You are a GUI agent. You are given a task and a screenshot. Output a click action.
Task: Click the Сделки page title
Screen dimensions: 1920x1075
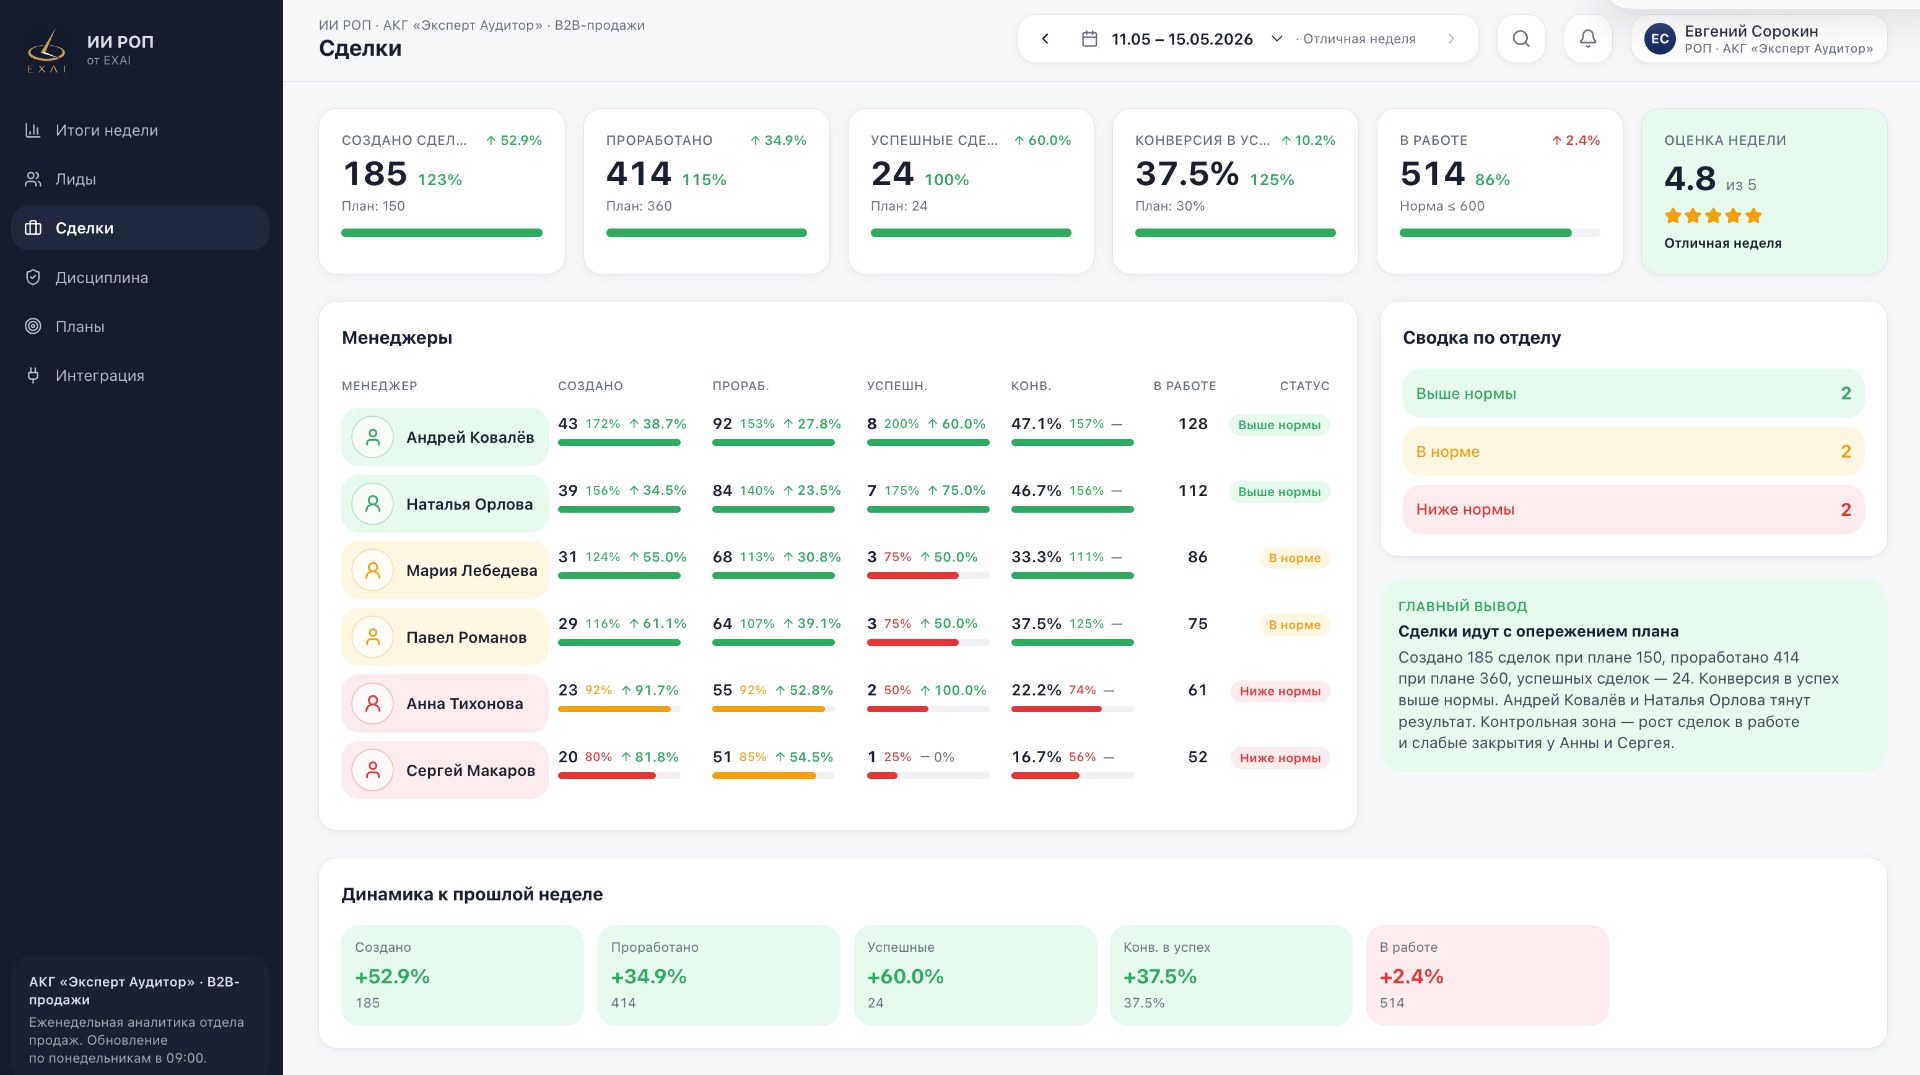click(360, 48)
